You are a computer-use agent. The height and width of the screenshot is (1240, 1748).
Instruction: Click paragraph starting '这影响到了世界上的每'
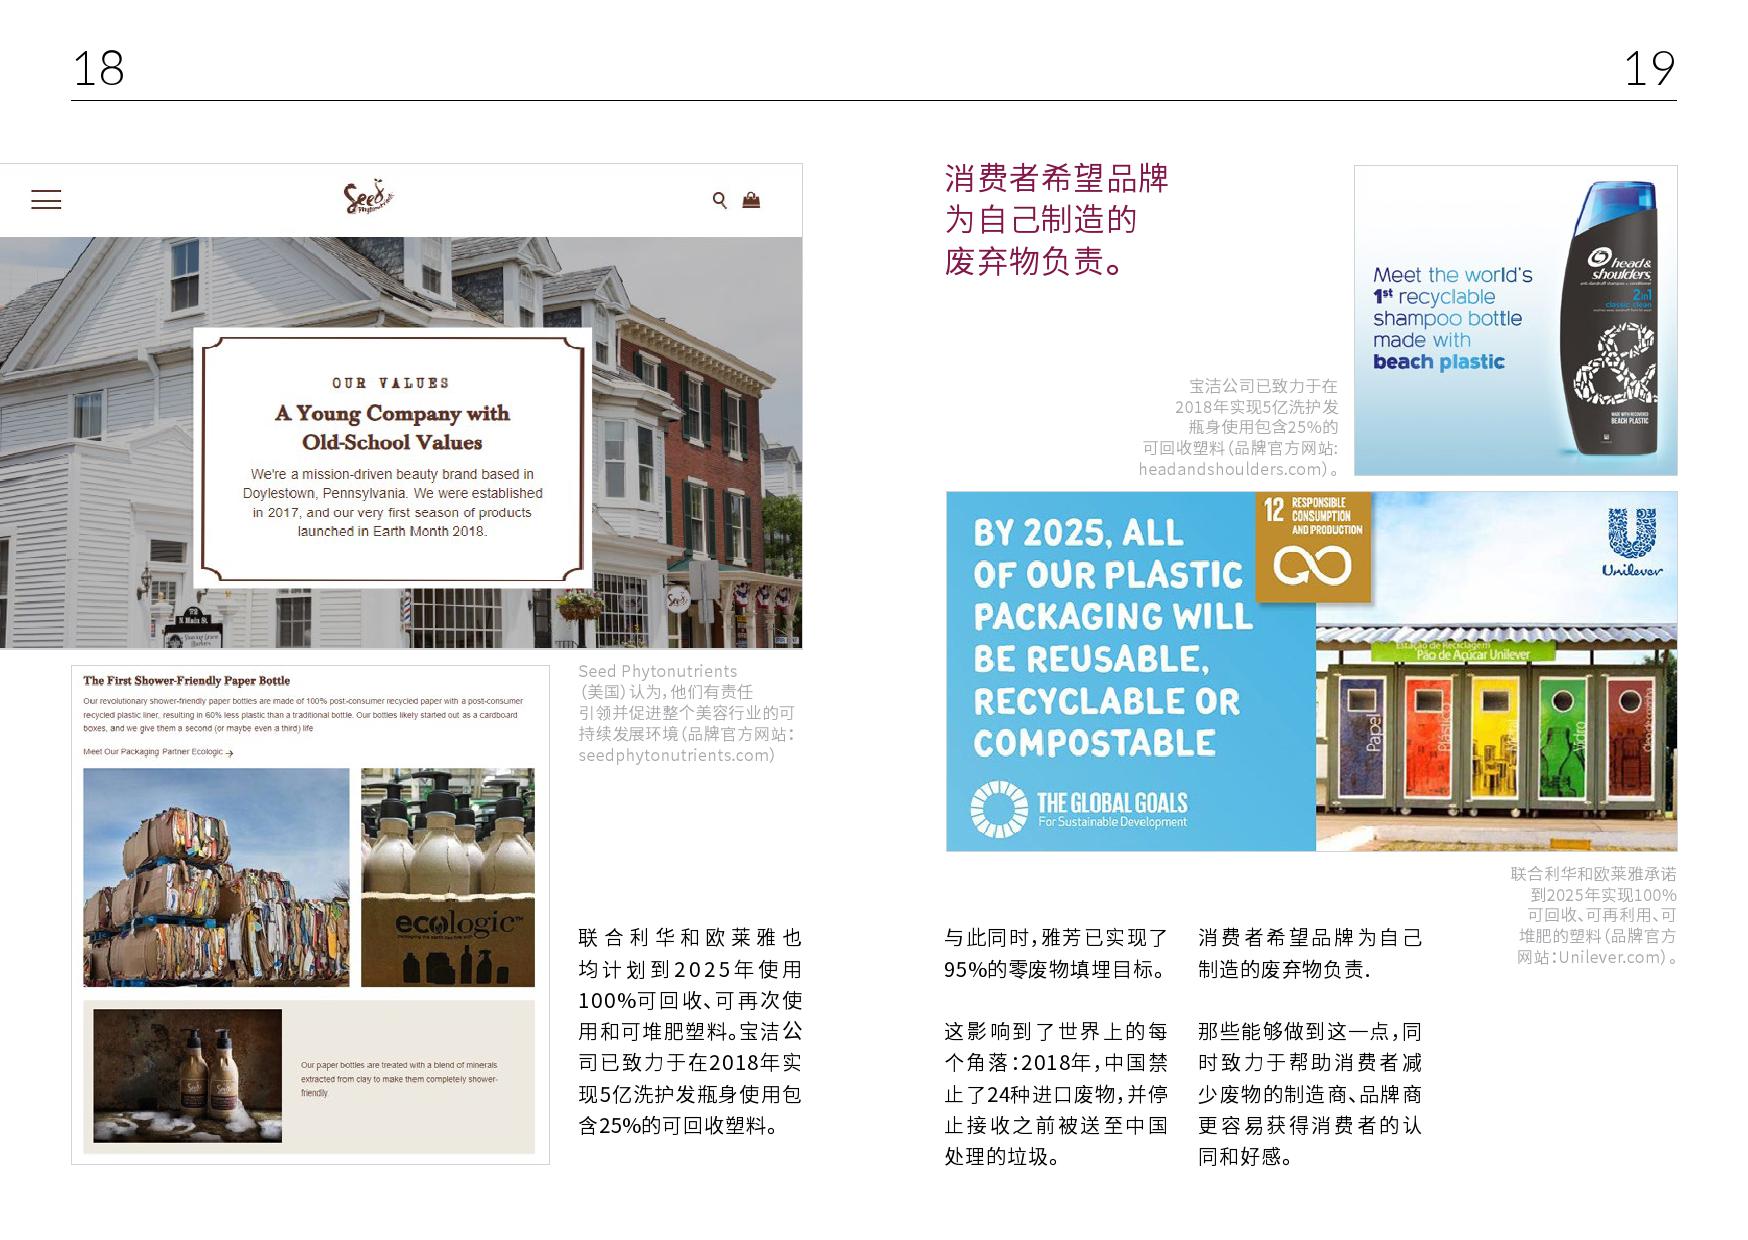(1056, 1094)
